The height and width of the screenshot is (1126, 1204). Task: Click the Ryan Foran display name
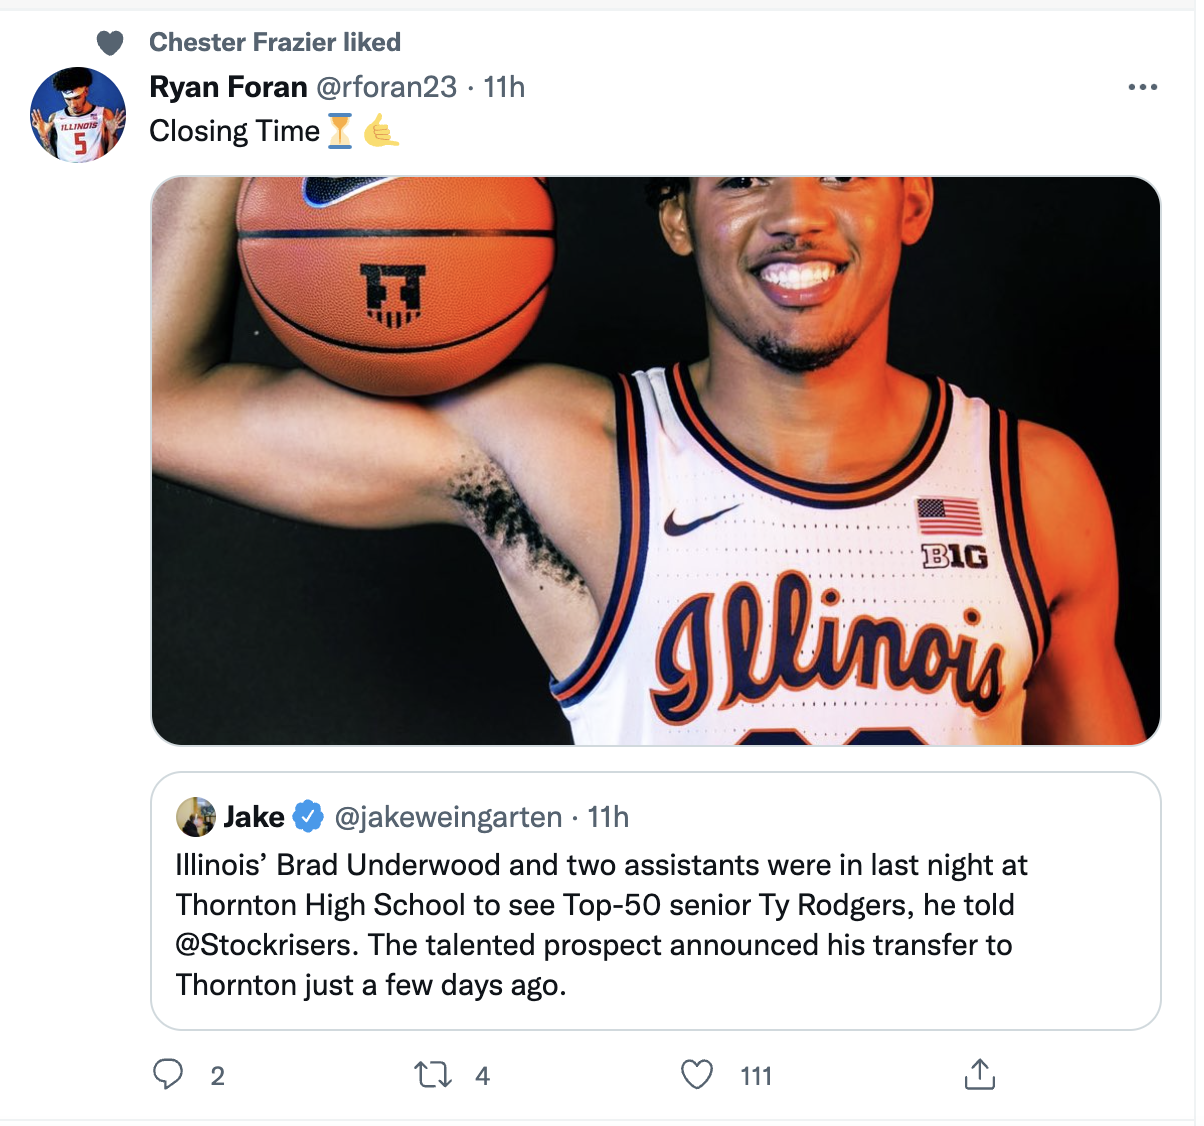click(x=228, y=87)
